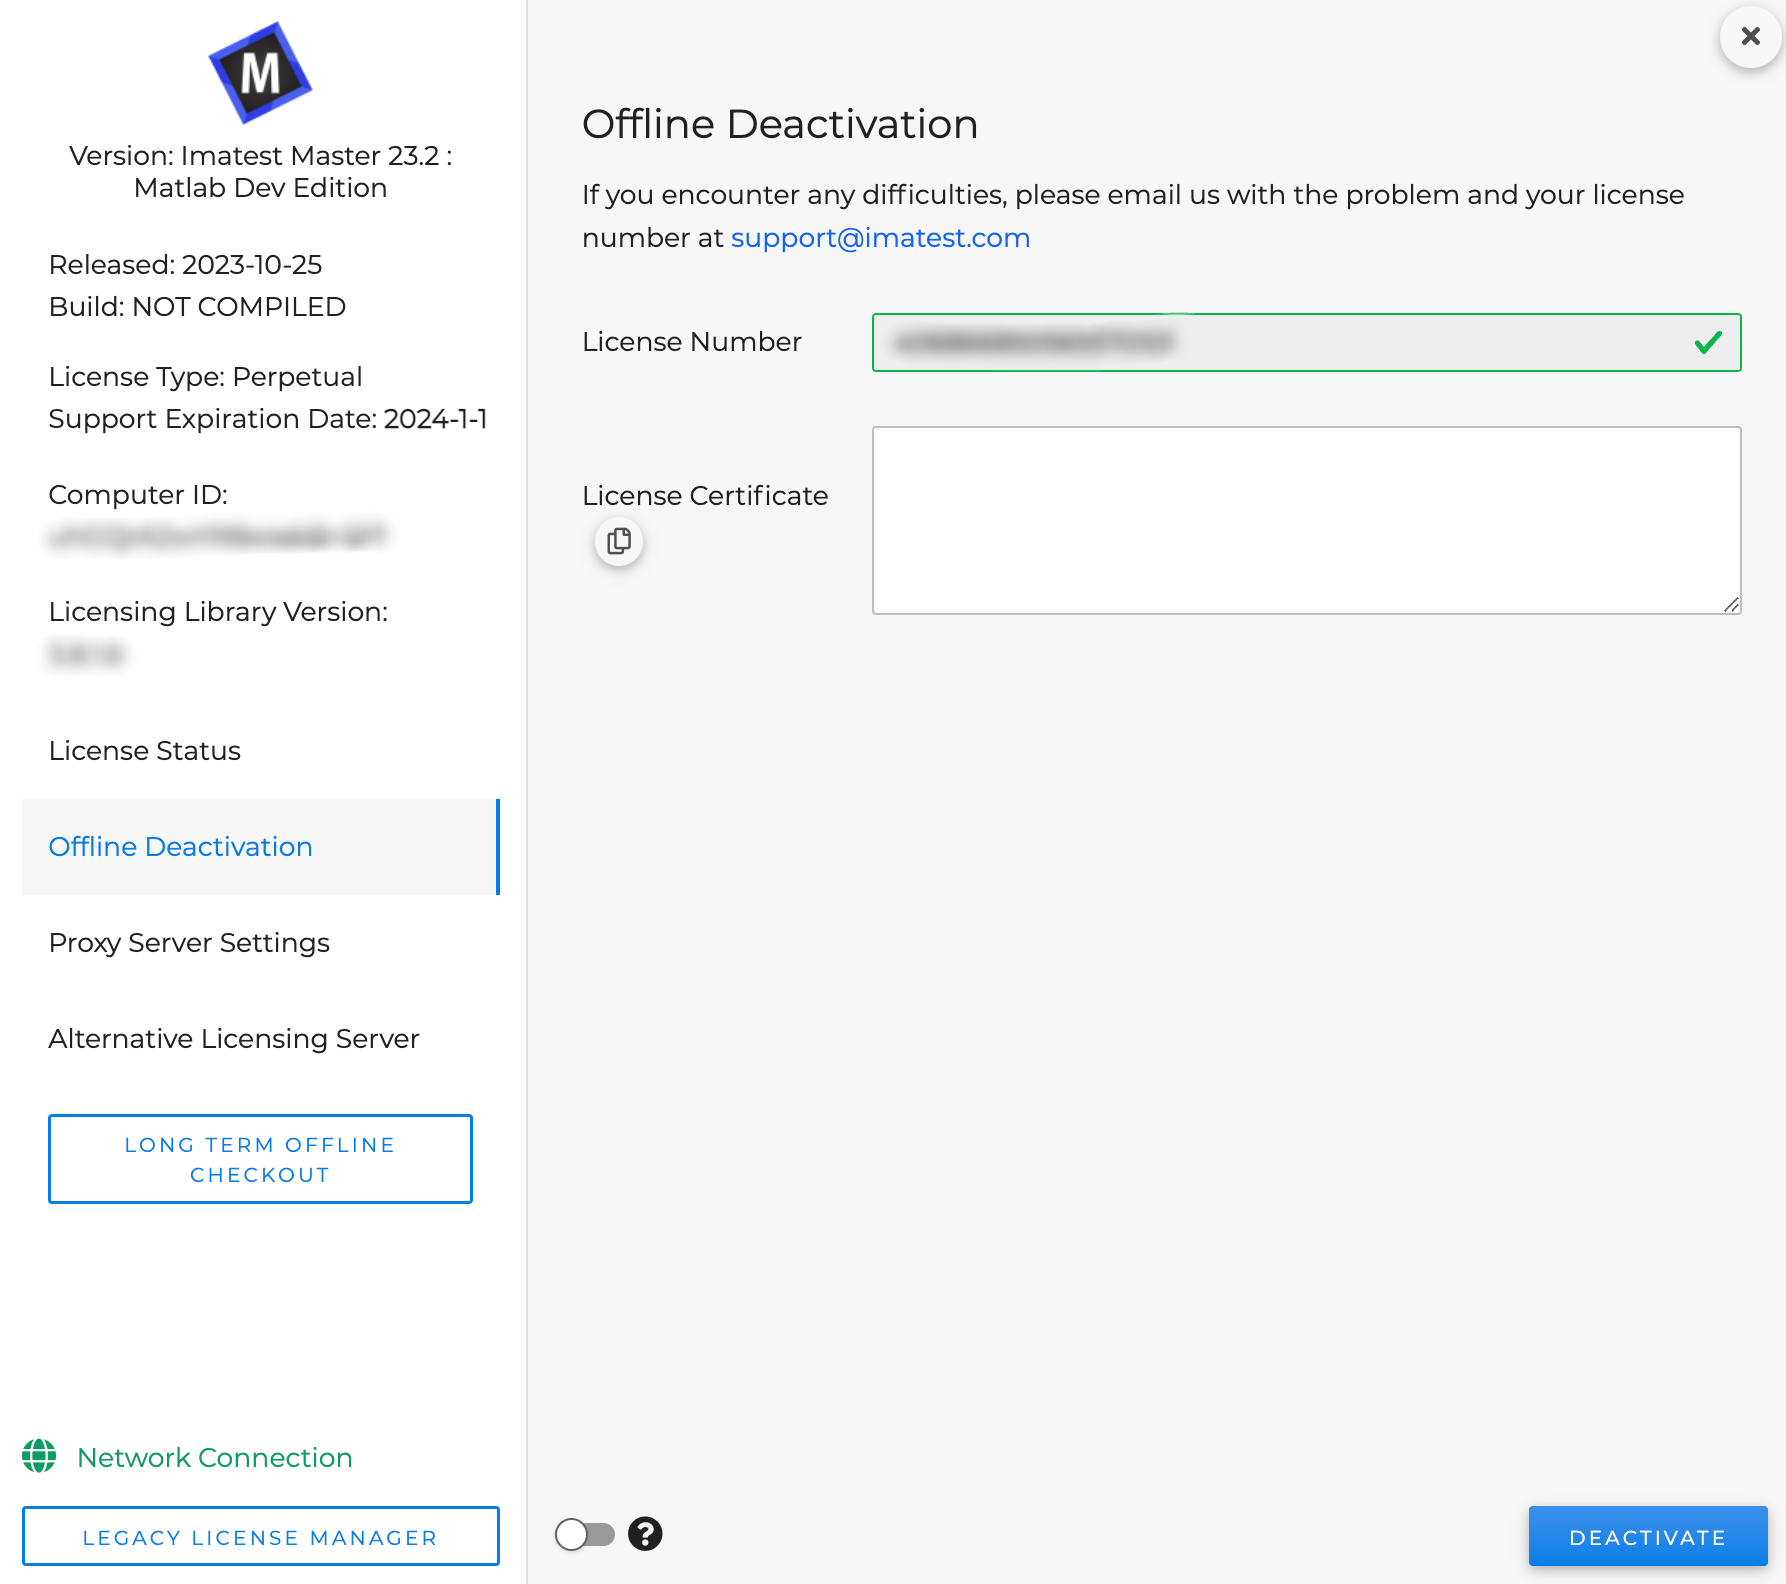Select License Status in the sidebar

click(x=144, y=750)
